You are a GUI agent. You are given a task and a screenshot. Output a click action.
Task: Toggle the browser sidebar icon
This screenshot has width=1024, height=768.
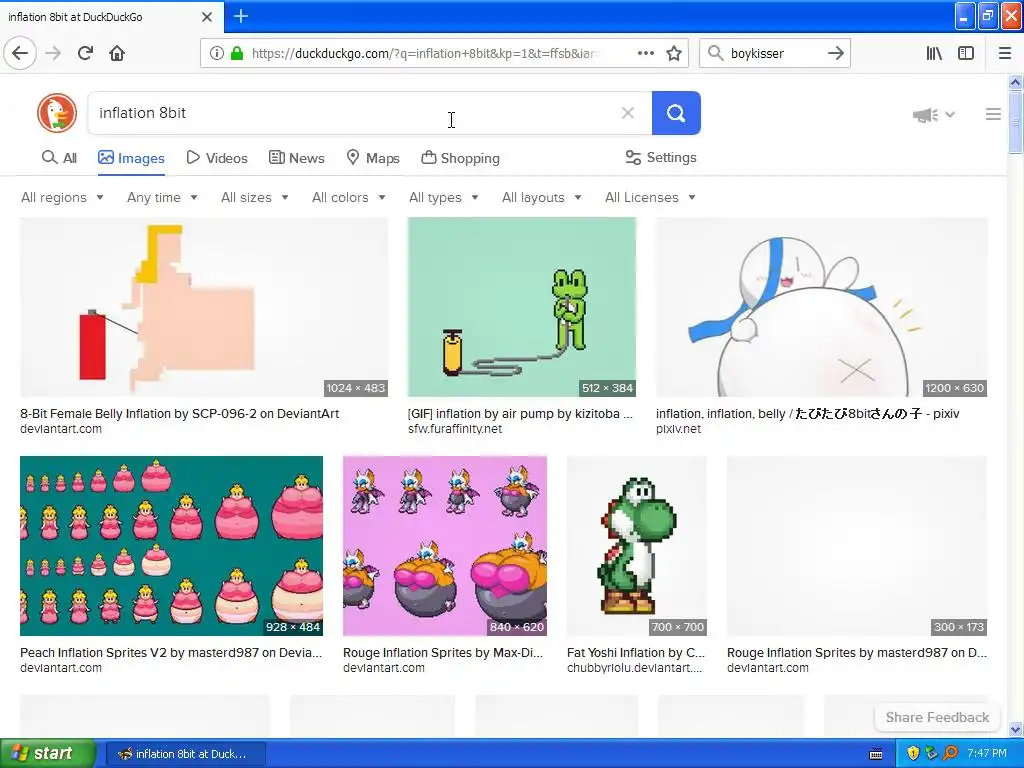tap(966, 53)
